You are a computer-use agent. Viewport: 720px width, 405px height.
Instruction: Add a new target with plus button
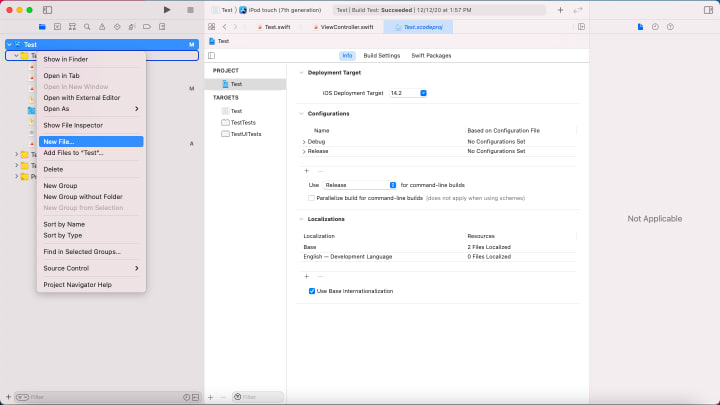click(x=210, y=397)
